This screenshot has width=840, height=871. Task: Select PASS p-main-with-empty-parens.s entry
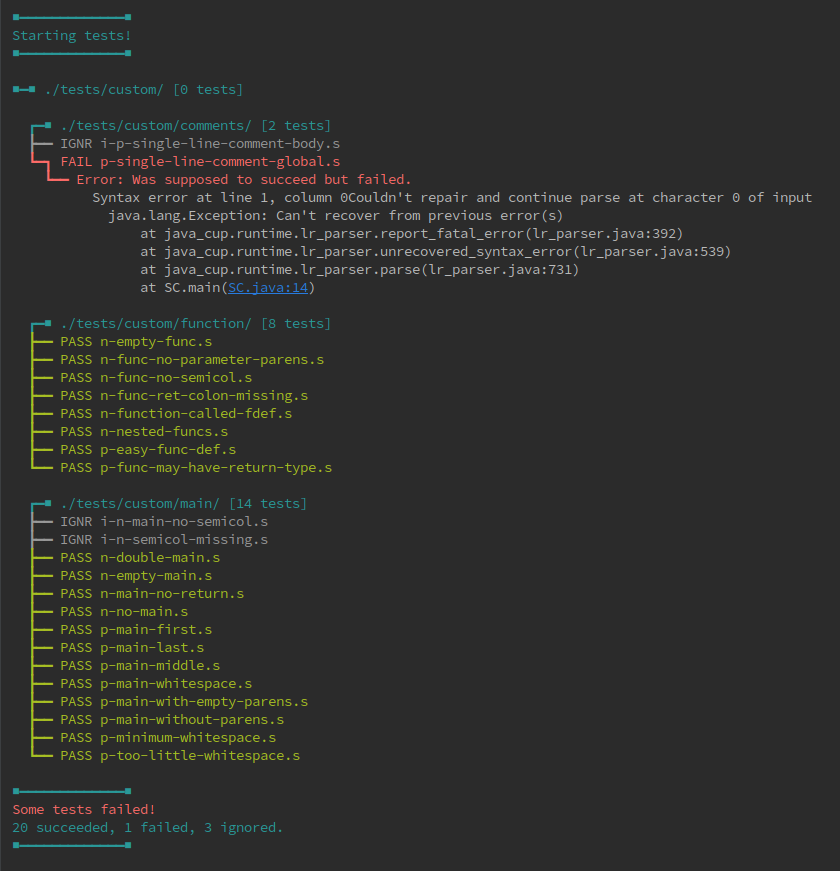[x=184, y=702]
